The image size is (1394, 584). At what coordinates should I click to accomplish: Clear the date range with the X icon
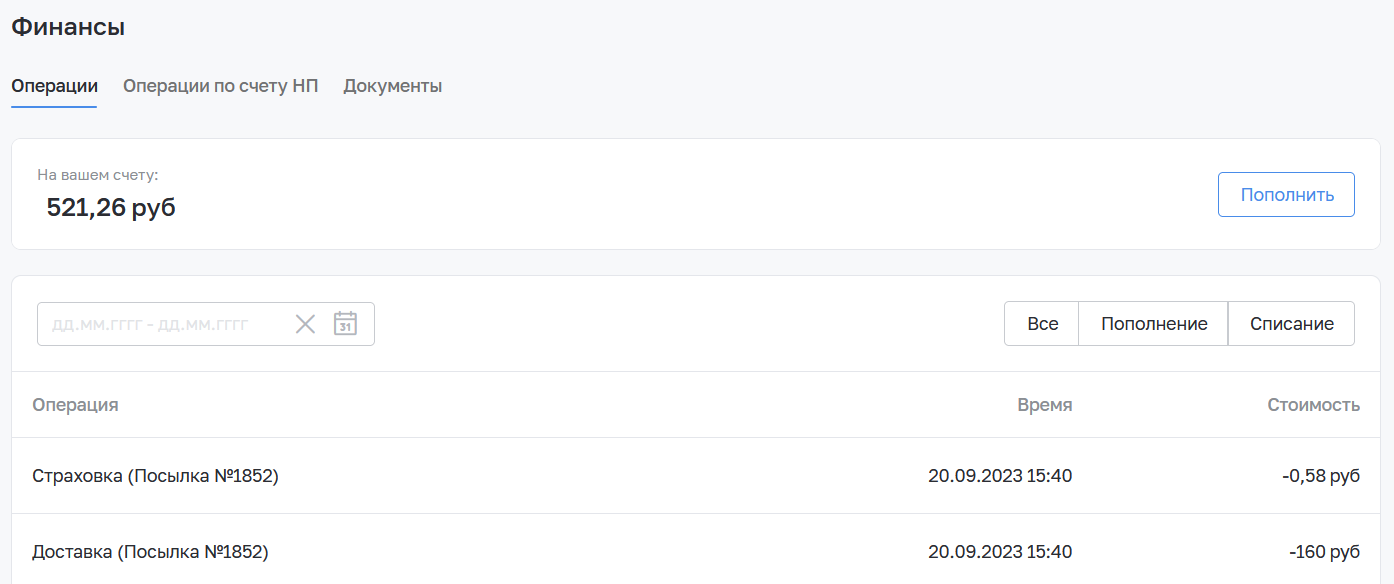coord(305,324)
